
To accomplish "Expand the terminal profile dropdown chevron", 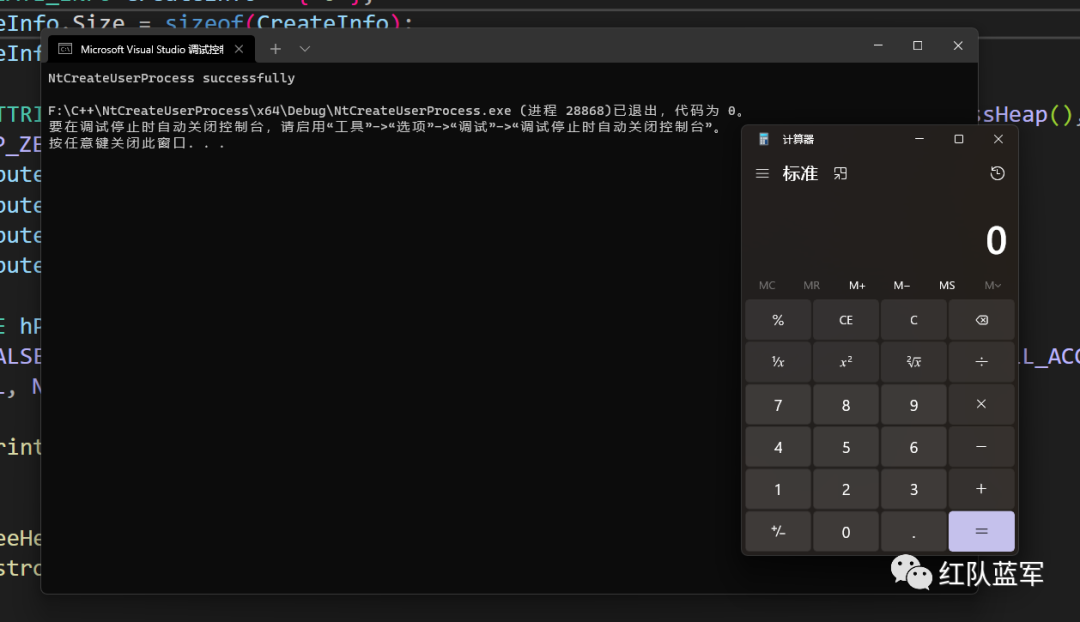I will pyautogui.click(x=305, y=49).
